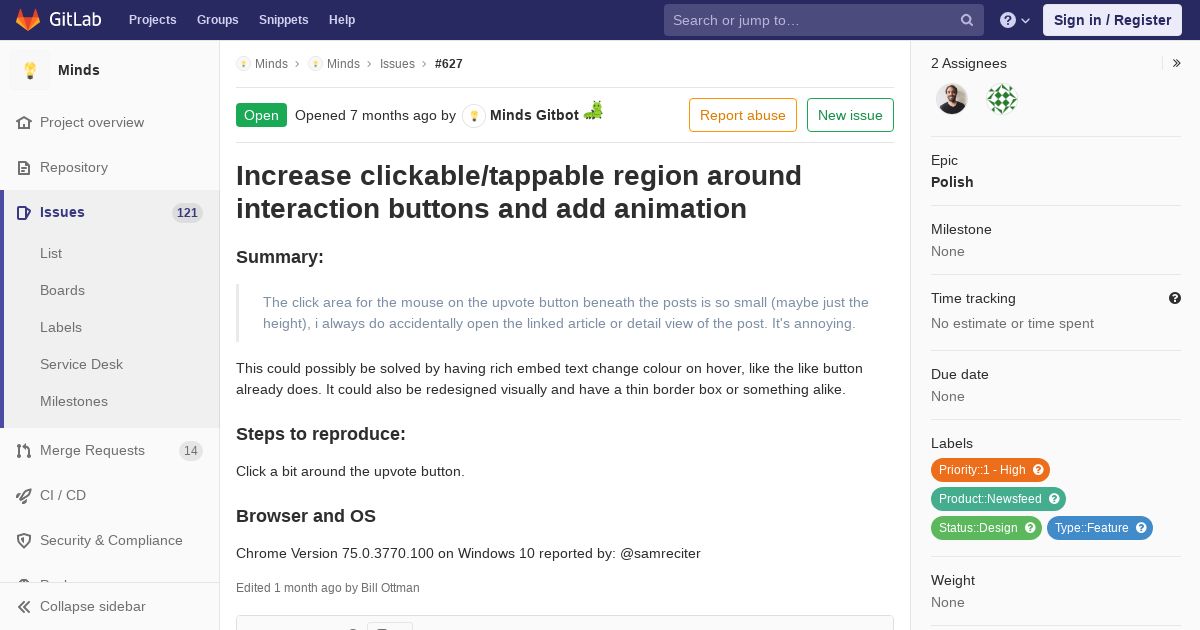Click the Status::Design label
Screen dimensions: 1200x630
pos(986,528)
